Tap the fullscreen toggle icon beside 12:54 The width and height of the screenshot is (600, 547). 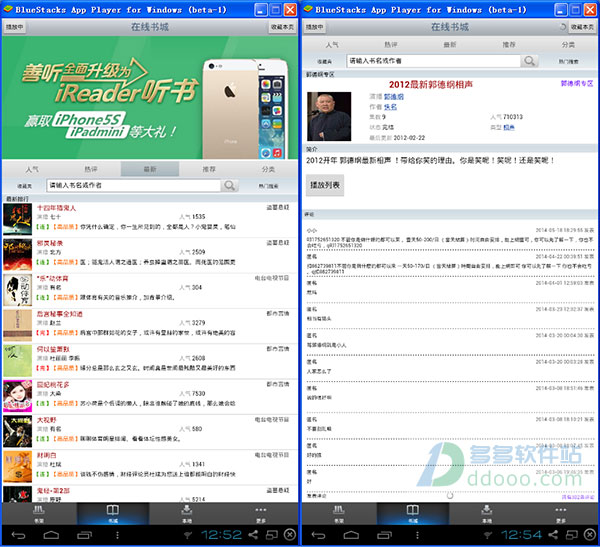572,535
